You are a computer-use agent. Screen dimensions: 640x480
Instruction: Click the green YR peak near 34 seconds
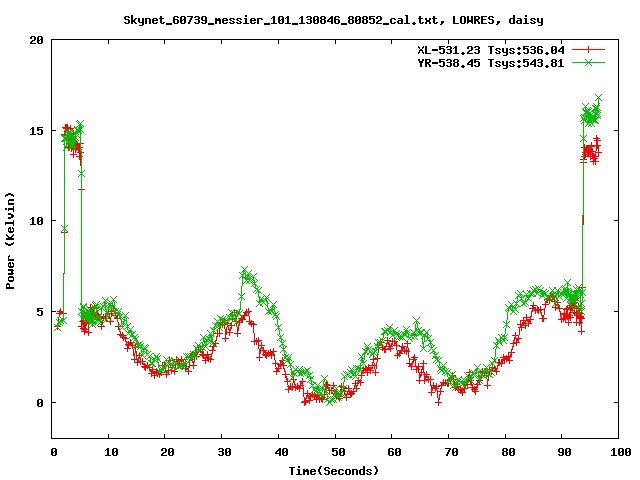(x=244, y=270)
